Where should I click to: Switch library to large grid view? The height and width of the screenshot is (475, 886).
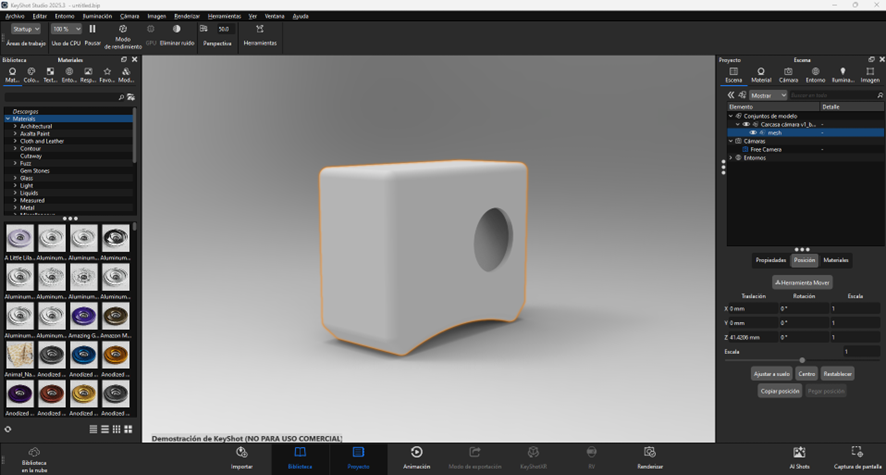point(128,429)
